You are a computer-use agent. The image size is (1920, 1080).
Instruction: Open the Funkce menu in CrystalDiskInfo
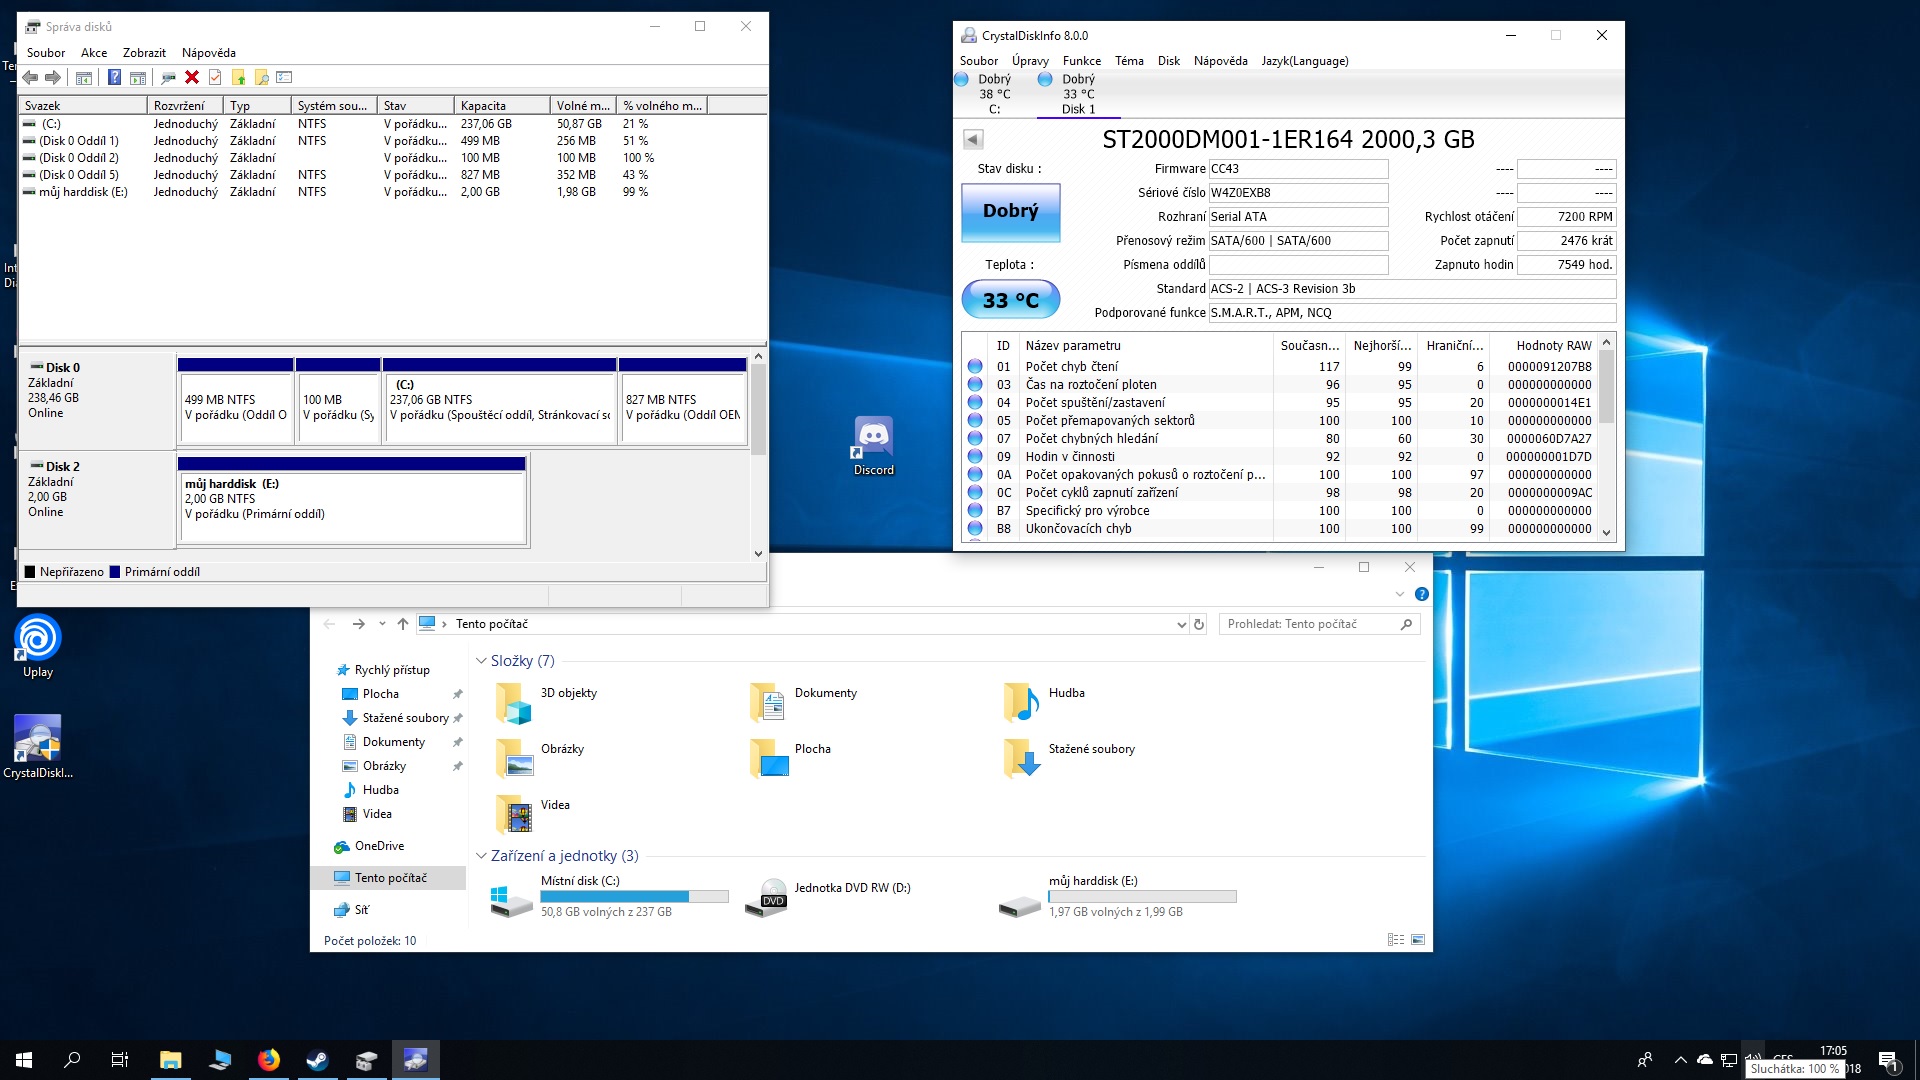point(1081,61)
